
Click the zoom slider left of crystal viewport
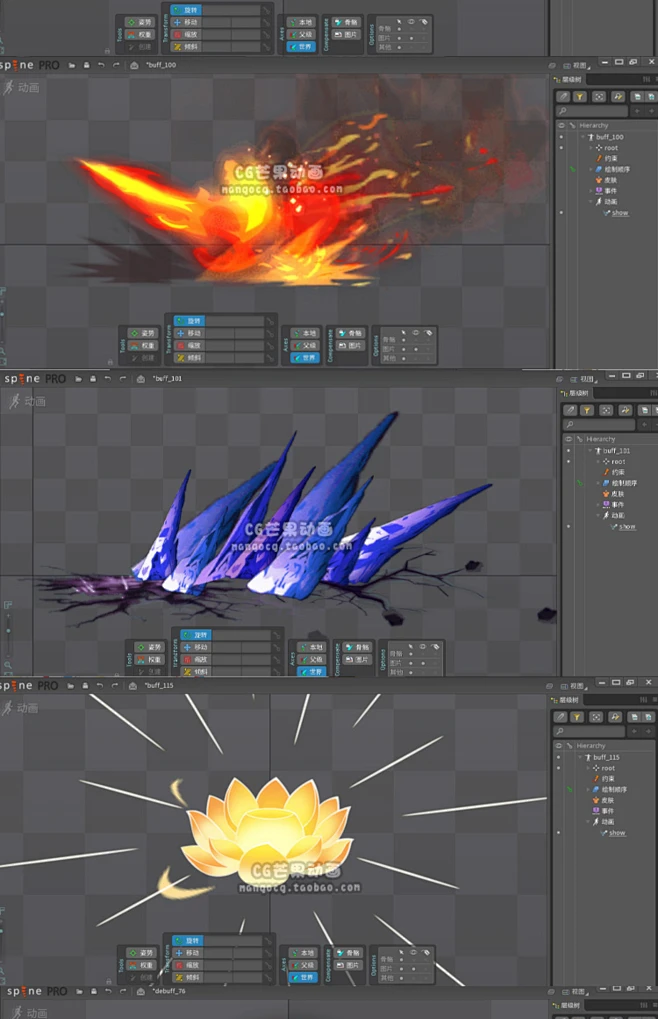tap(9, 632)
